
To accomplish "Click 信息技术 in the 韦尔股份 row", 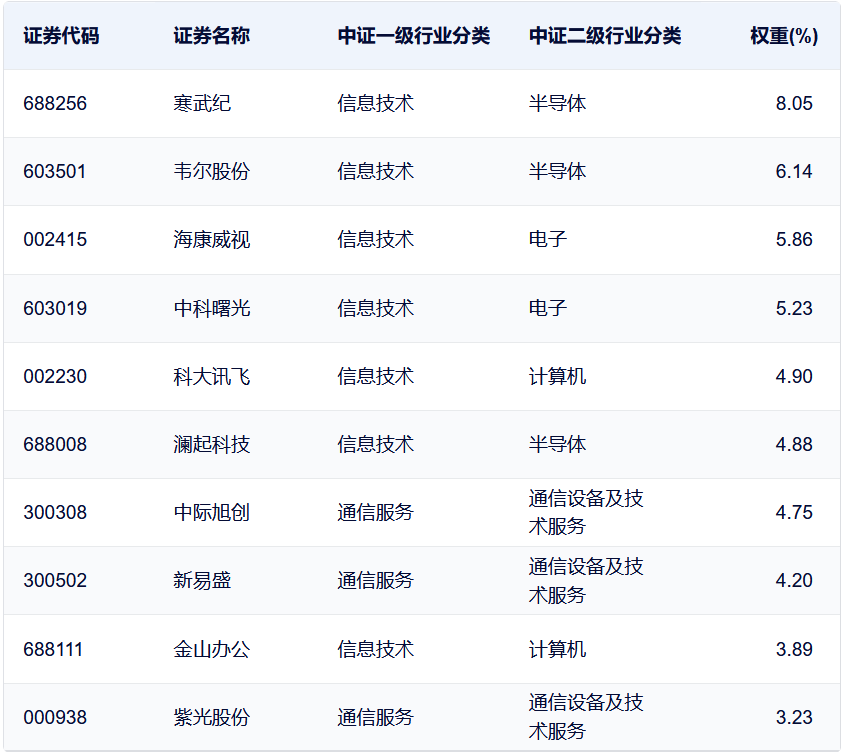I will 376,172.
